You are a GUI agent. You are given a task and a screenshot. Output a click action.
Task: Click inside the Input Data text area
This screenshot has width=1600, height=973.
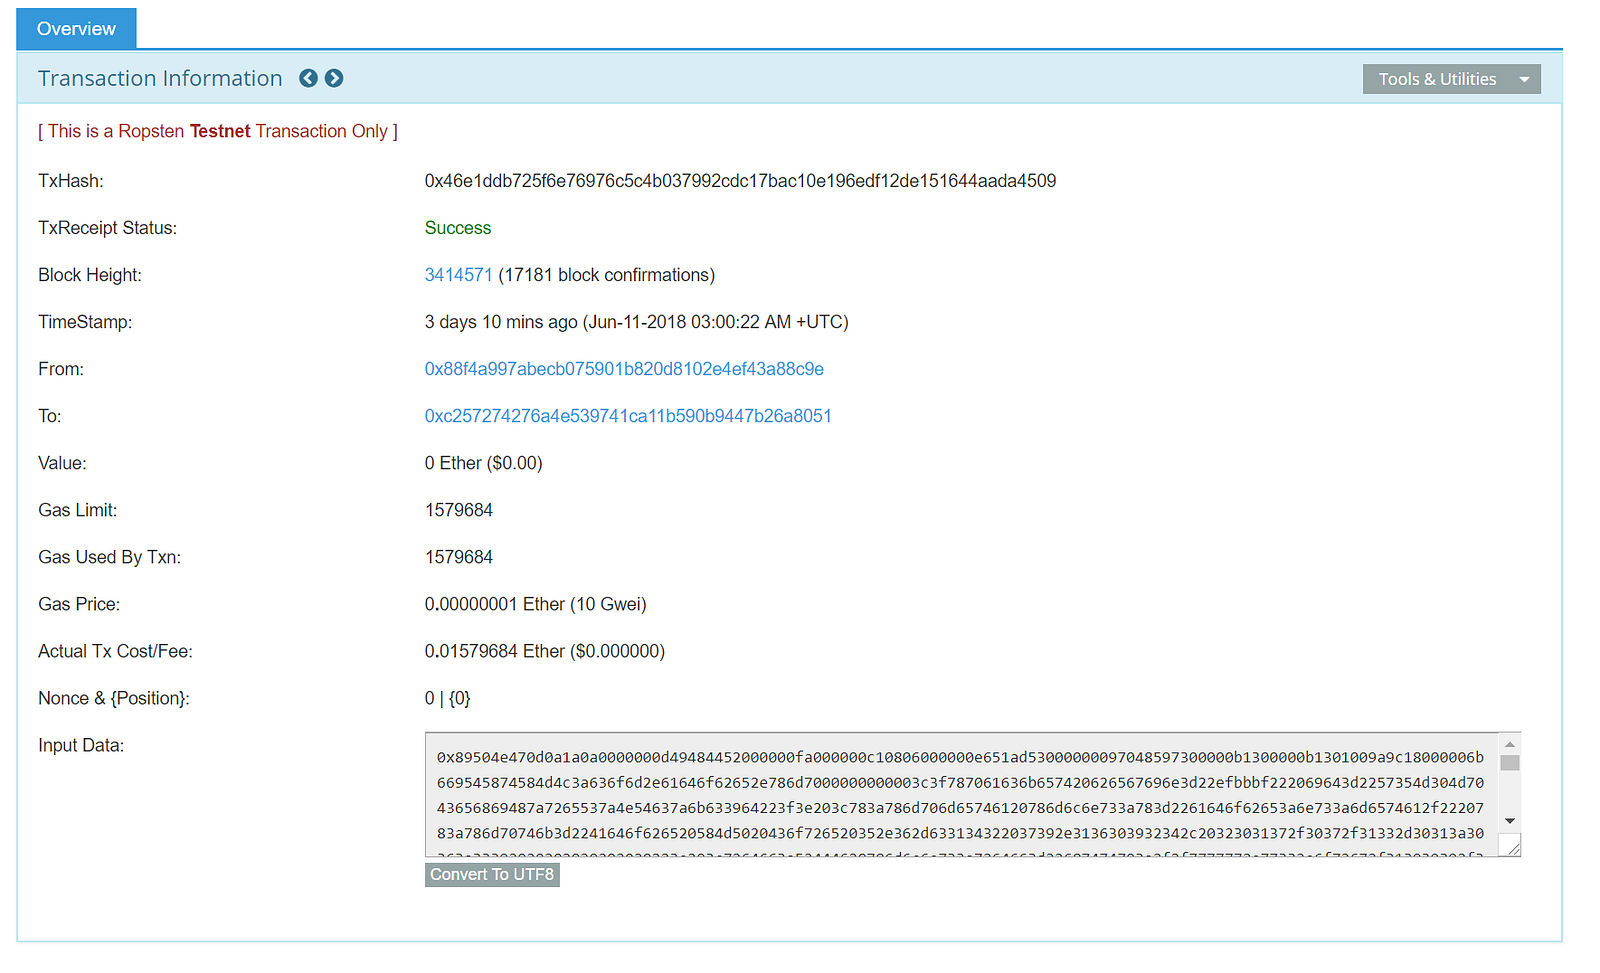[x=961, y=795]
